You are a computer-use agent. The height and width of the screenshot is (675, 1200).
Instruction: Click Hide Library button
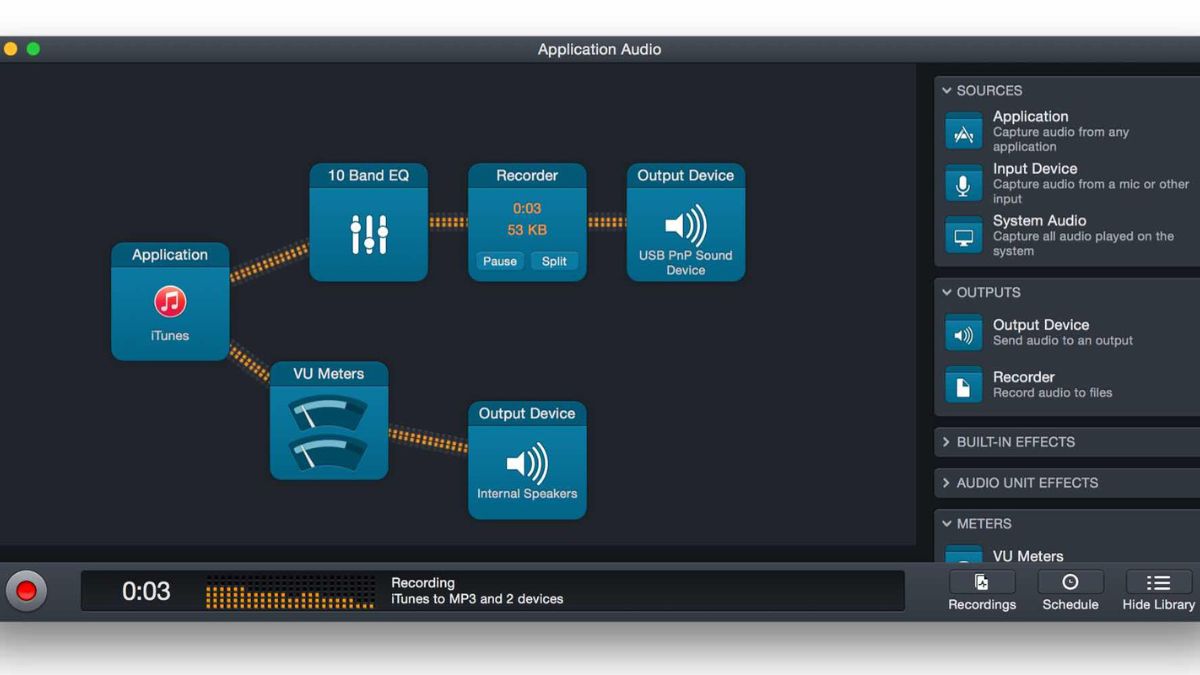click(1158, 591)
